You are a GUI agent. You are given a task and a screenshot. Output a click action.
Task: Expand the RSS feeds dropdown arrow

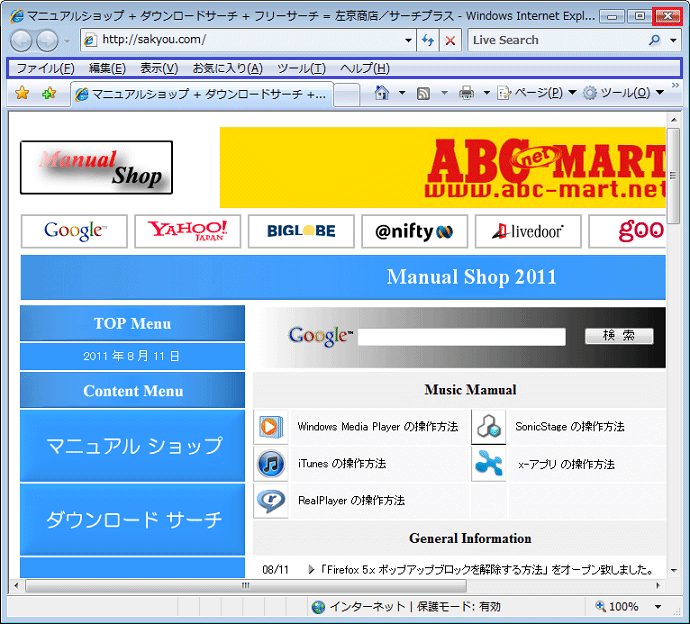(444, 92)
